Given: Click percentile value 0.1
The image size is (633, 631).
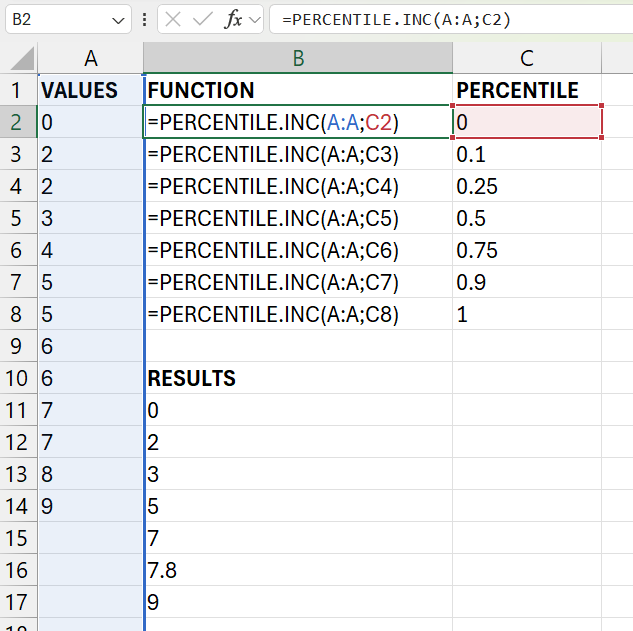Looking at the screenshot, I should [527, 154].
